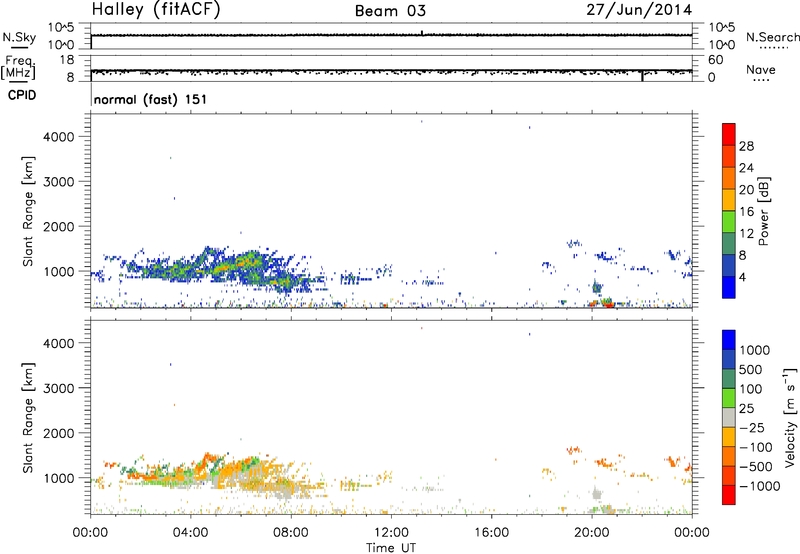
Task: Select the 'N.Search' legend label
Action: tap(772, 37)
